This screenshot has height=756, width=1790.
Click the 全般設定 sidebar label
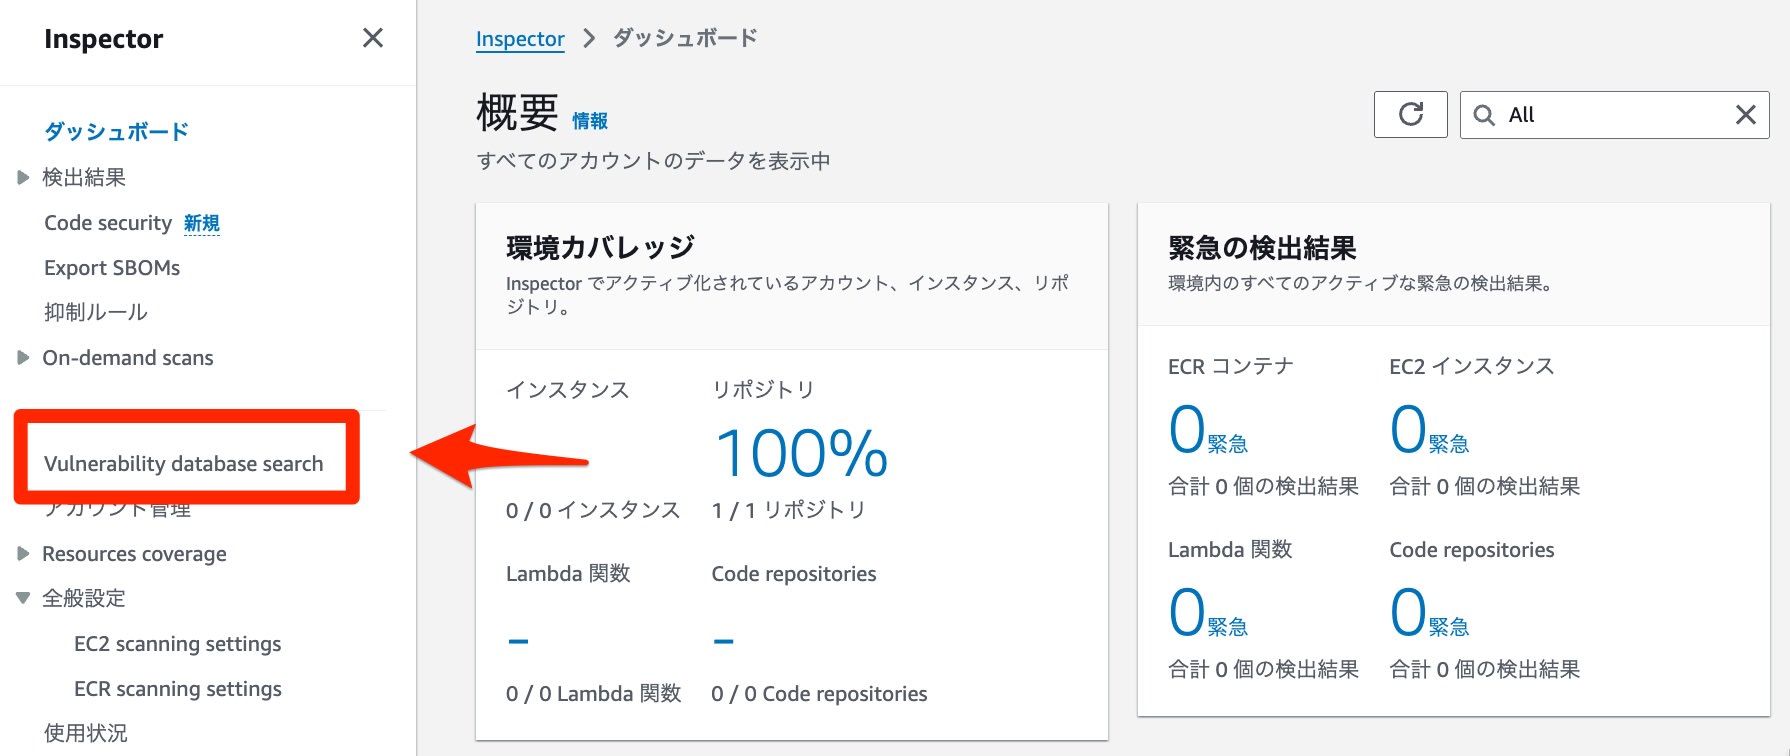(84, 598)
